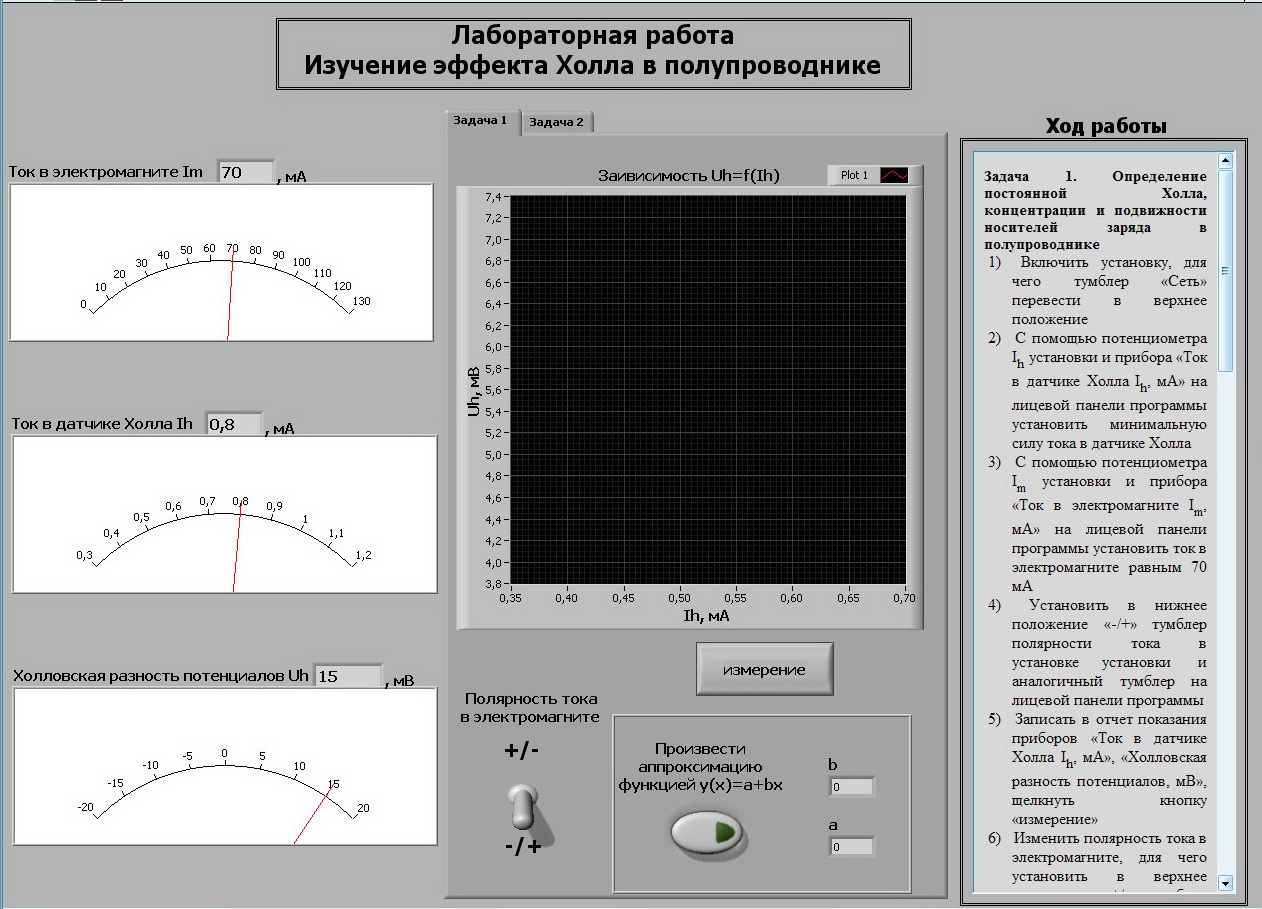
Task: Click the Ток в электромагните Im value field
Action: click(246, 172)
